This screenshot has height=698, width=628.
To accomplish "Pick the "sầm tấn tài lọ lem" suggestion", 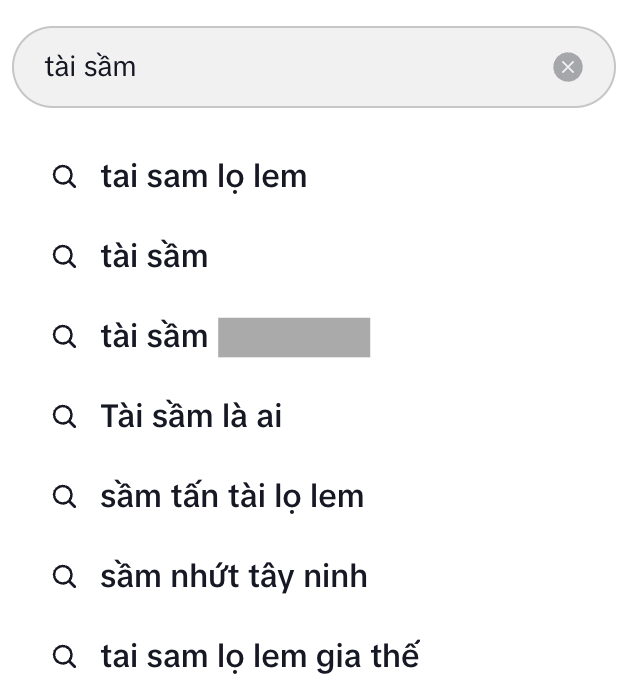I will (x=232, y=497).
